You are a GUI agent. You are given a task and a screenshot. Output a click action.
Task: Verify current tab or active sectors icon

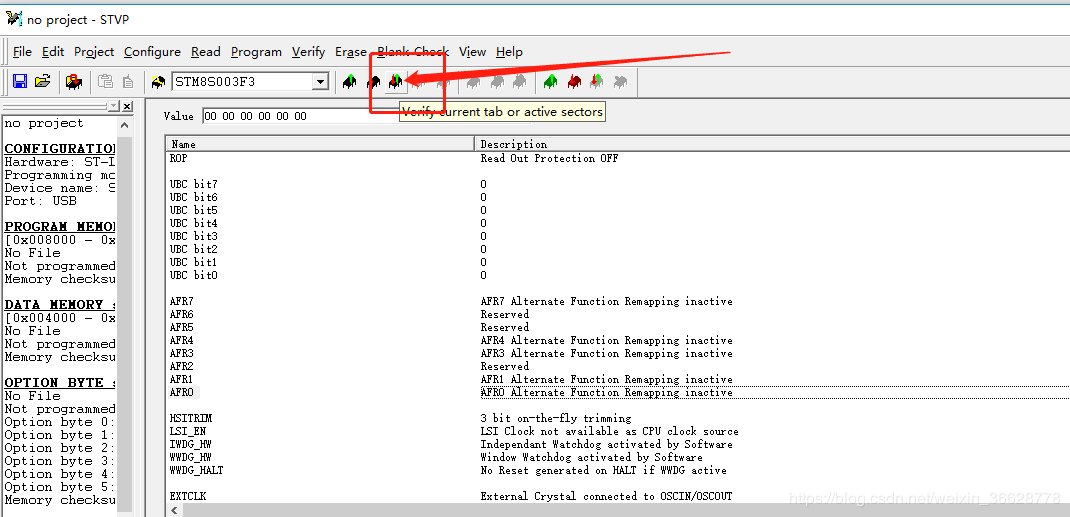395,82
